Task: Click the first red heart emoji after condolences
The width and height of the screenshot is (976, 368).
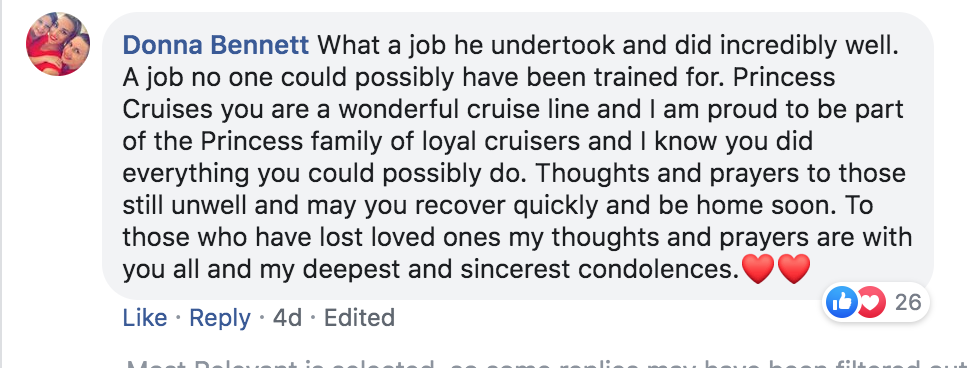Action: [758, 269]
